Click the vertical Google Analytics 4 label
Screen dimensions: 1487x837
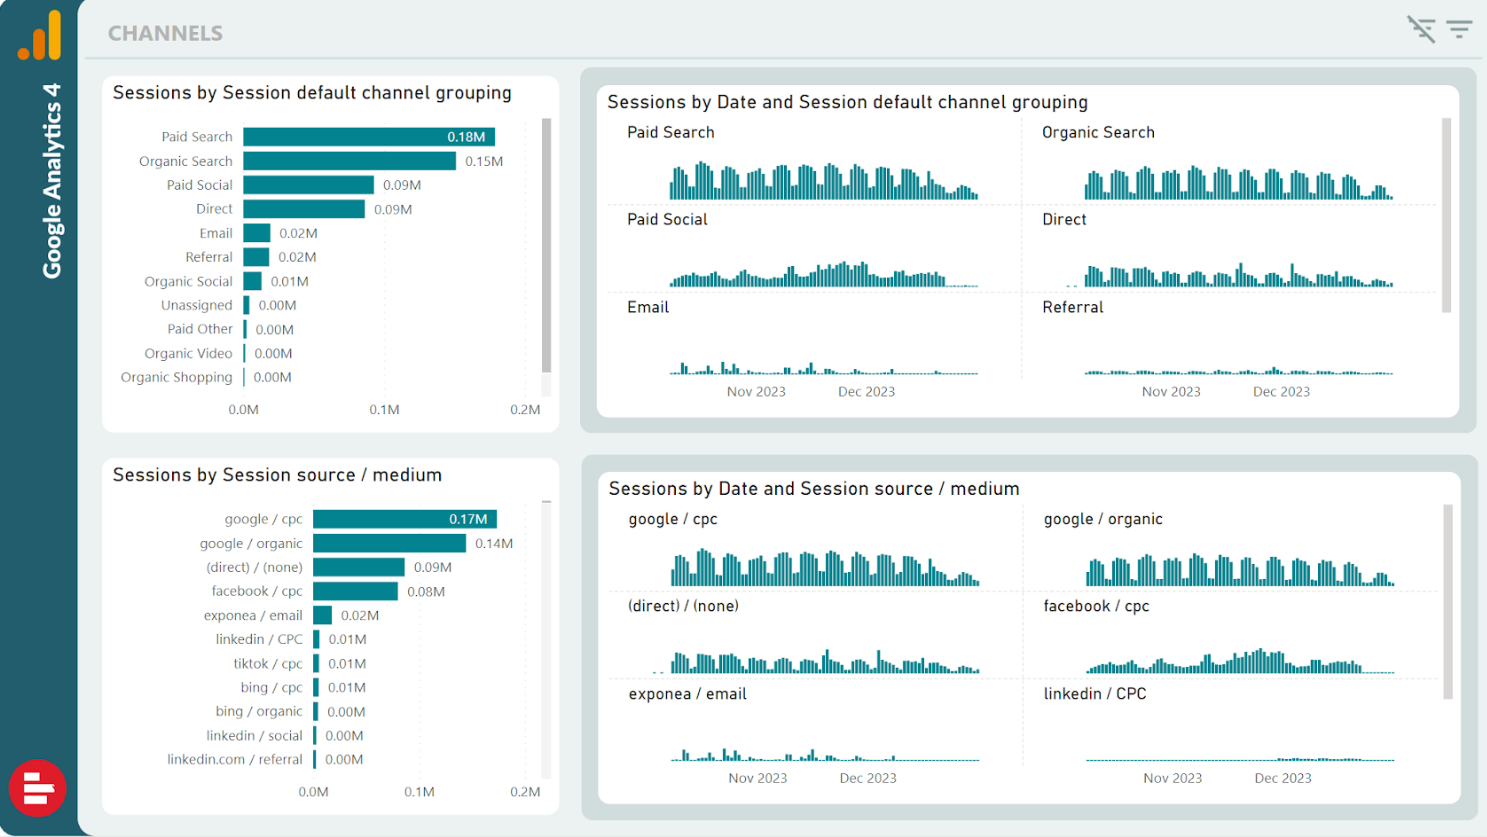click(52, 180)
